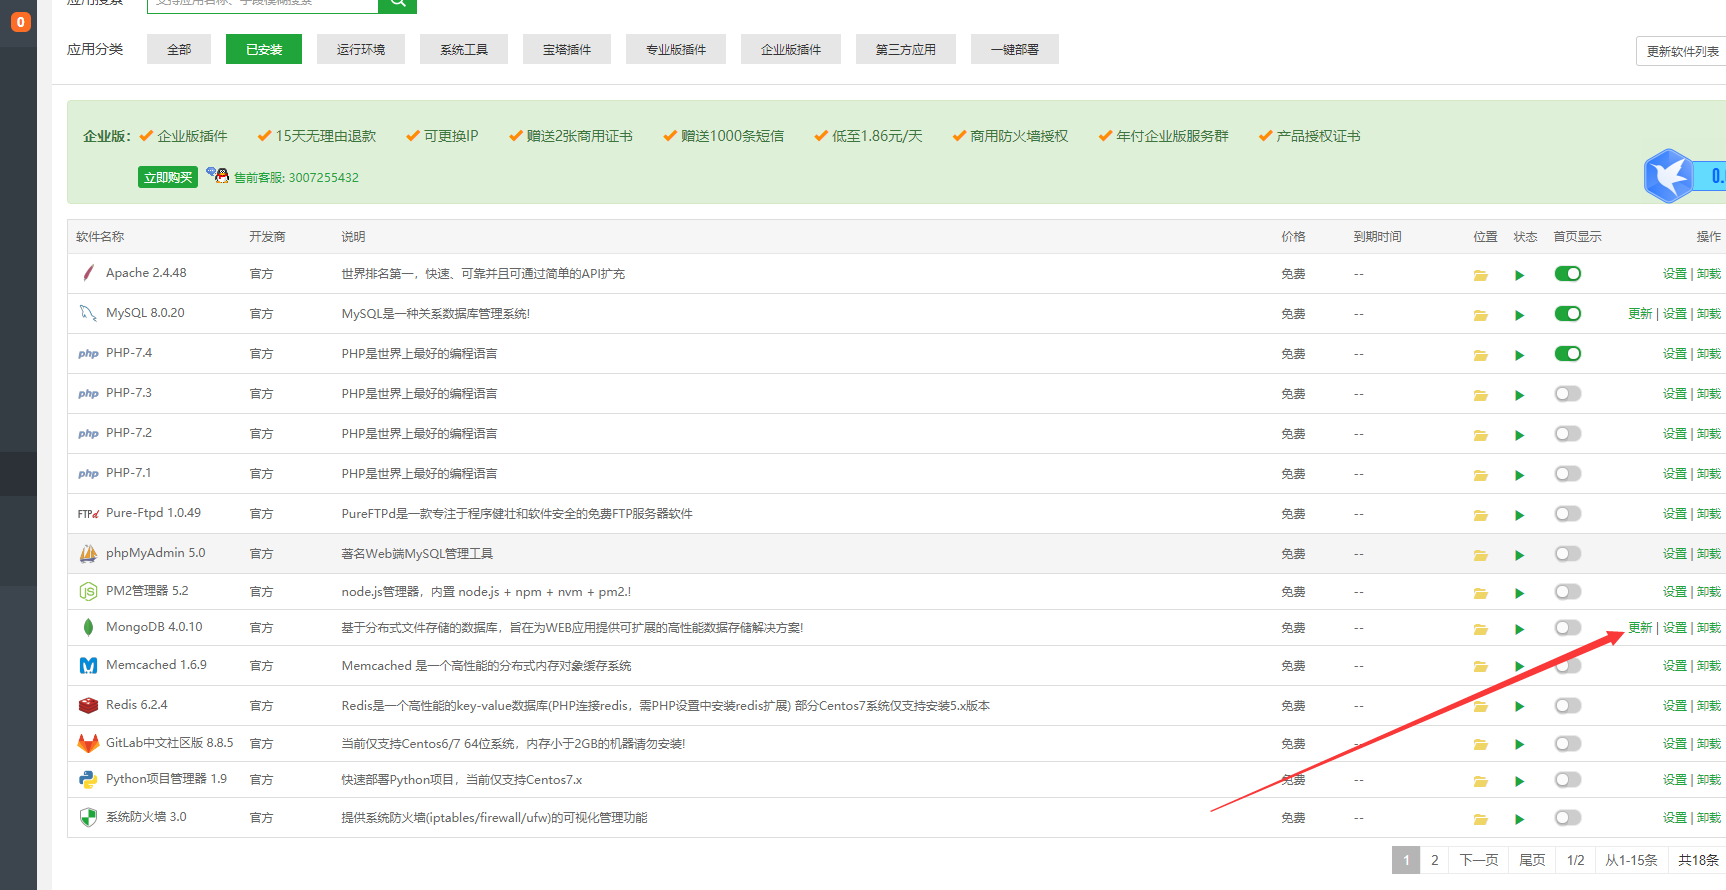Select the 宝塔插件 category tab
Screen dimensions: 1726x890
pyautogui.click(x=567, y=49)
